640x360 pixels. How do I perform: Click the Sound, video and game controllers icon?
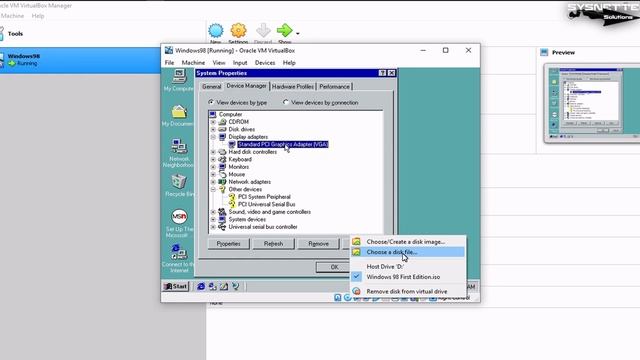[x=222, y=212]
